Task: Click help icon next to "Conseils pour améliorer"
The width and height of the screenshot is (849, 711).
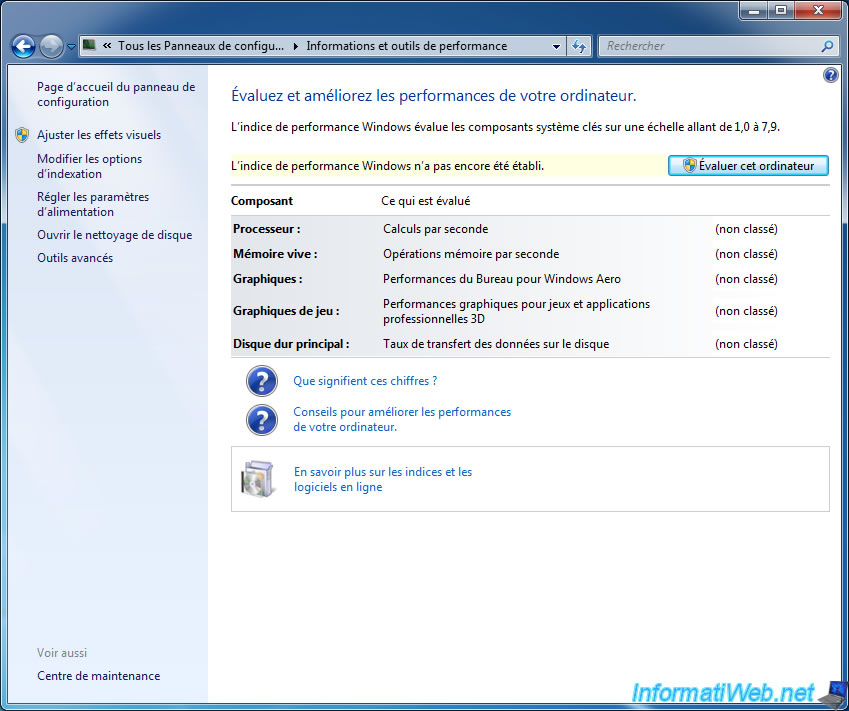Action: (261, 419)
